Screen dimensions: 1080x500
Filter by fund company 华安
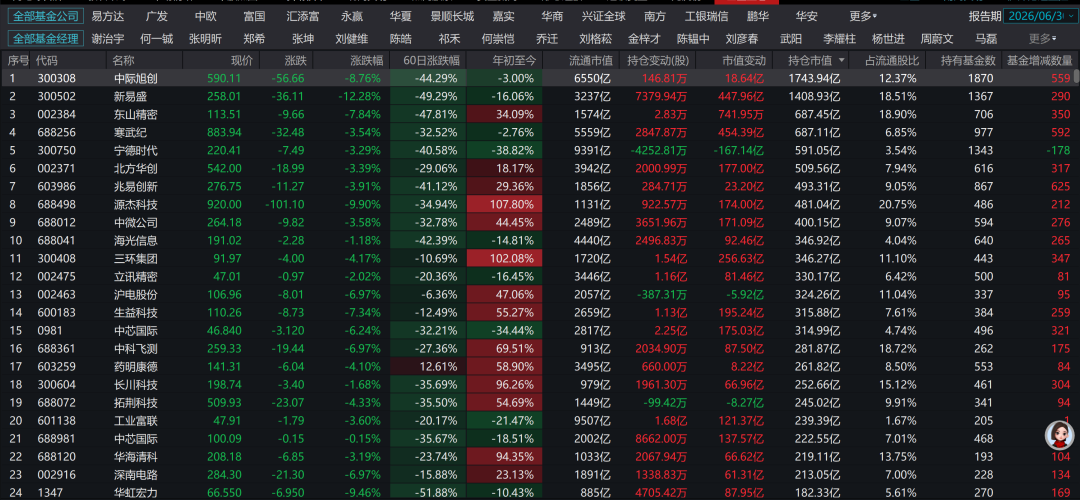click(x=807, y=16)
